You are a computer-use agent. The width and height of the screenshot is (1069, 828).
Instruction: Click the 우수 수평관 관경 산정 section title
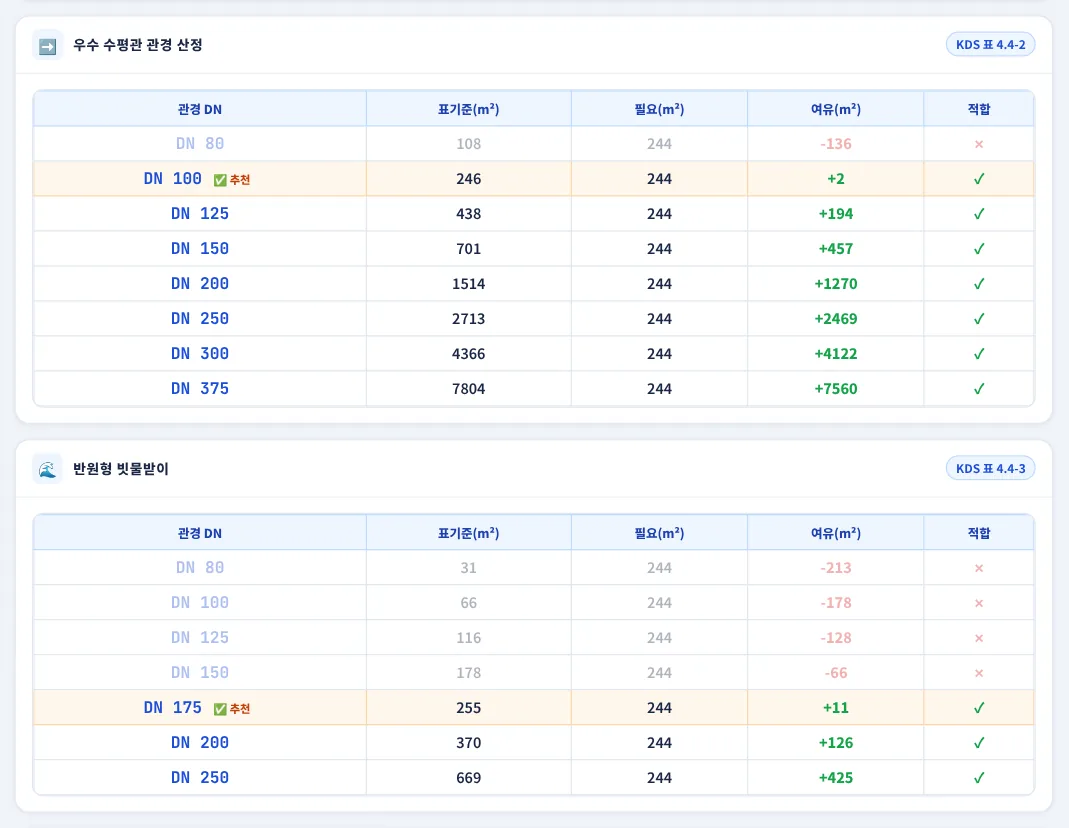[138, 45]
